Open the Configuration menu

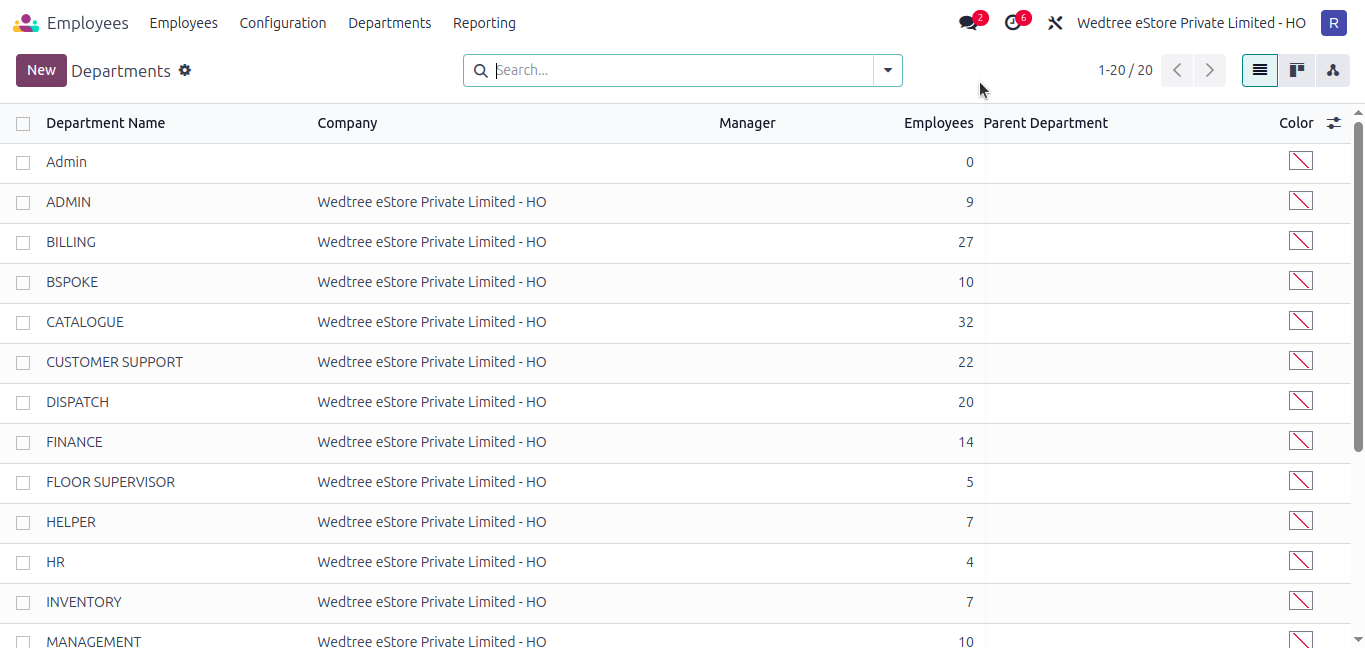pos(283,22)
